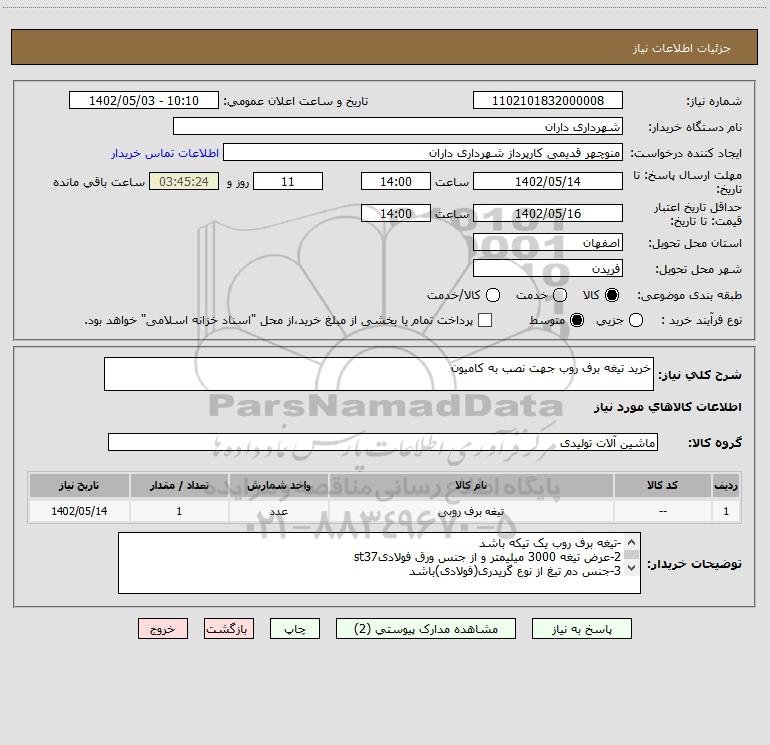Click the جزئیات اطلاعات نیاز page title
The image size is (770, 745).
[x=682, y=48]
